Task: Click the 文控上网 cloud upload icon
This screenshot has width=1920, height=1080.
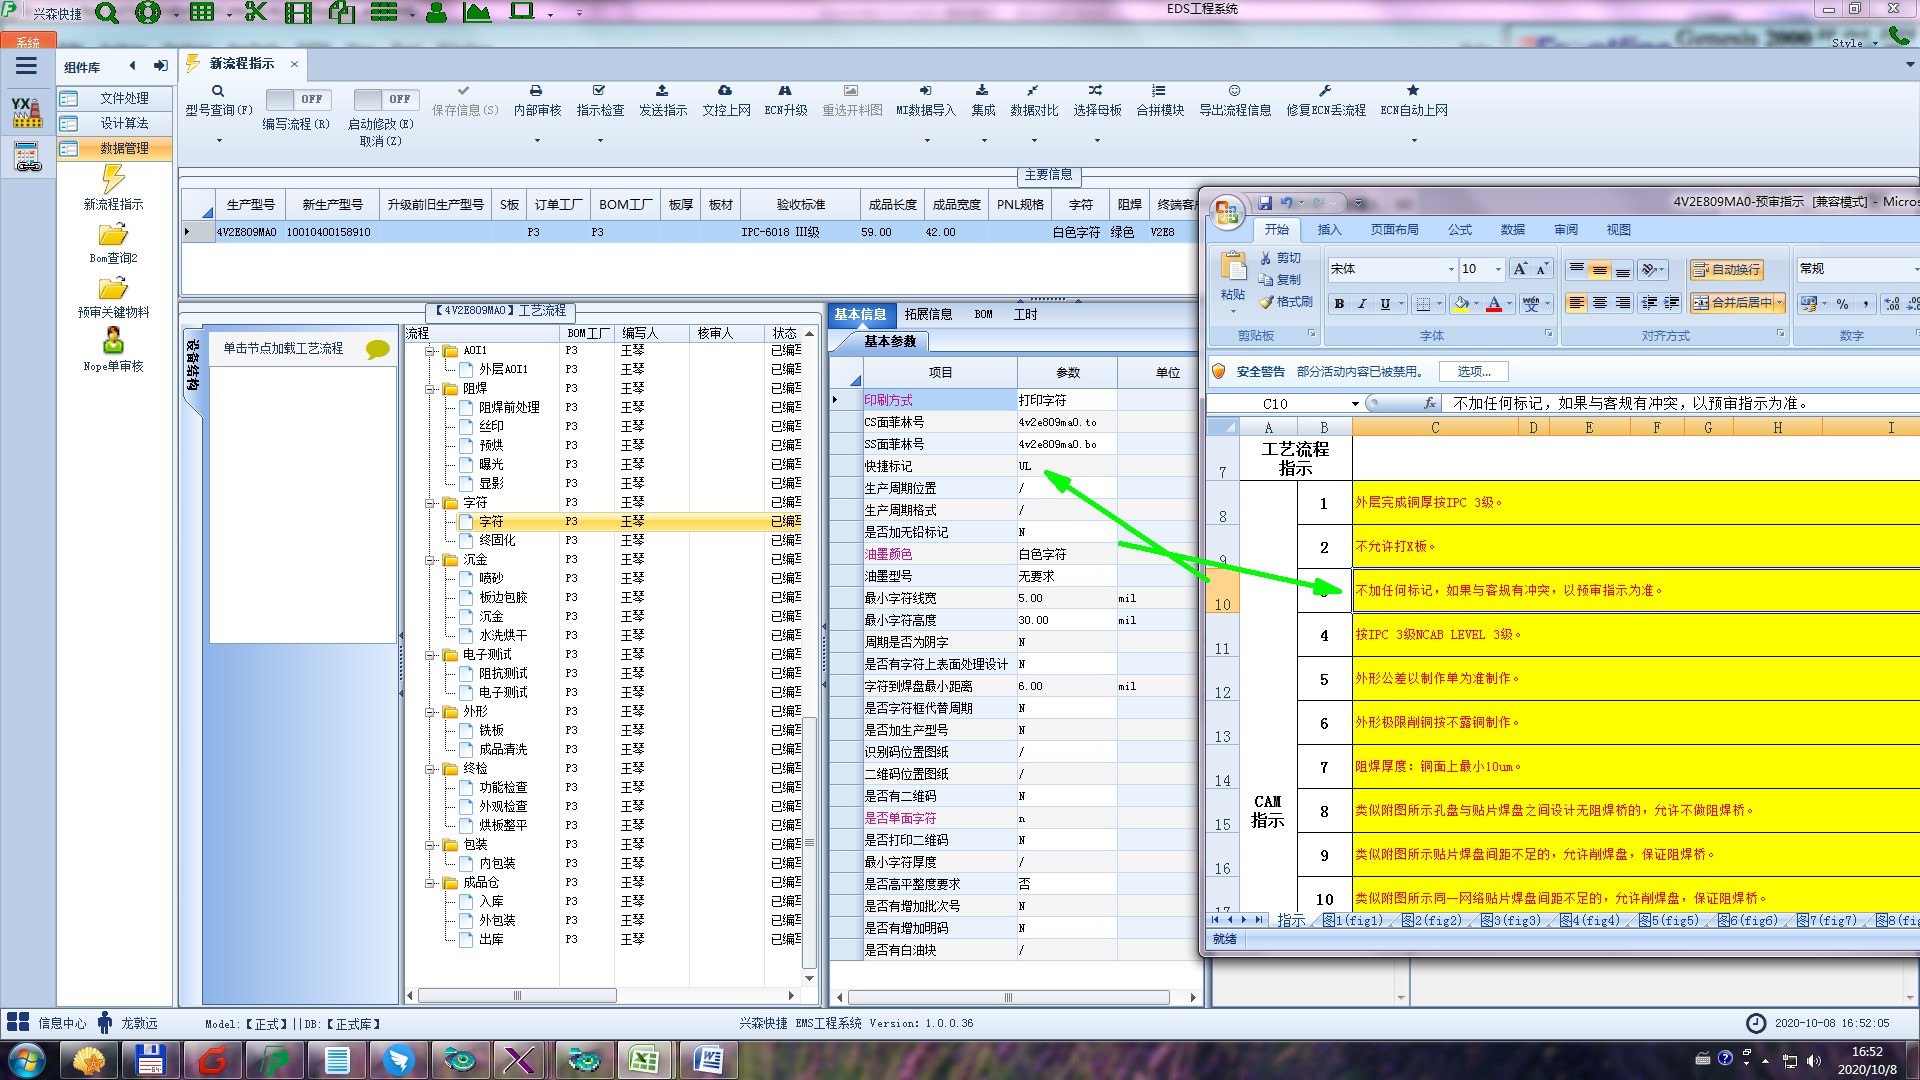Action: tap(725, 91)
